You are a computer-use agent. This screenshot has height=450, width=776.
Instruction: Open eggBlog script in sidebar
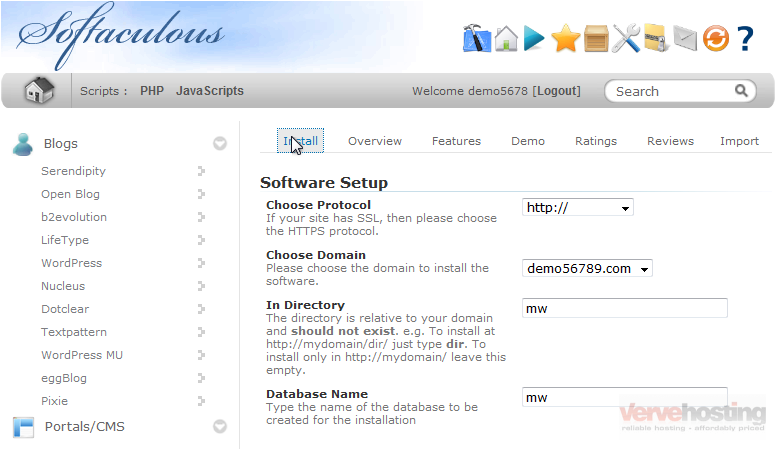point(64,378)
